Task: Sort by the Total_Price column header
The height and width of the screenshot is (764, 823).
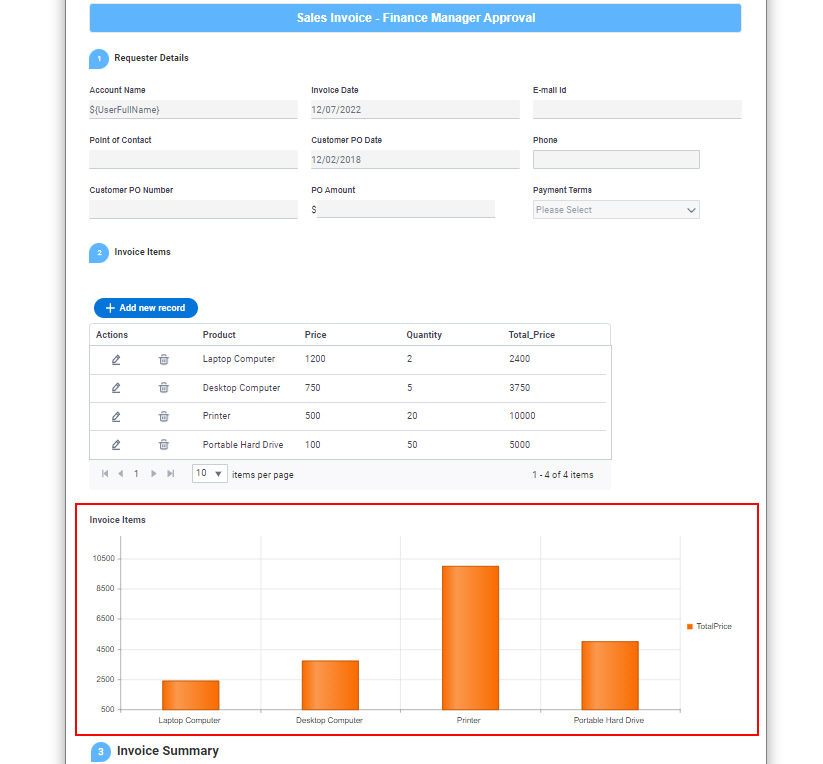Action: (x=532, y=335)
